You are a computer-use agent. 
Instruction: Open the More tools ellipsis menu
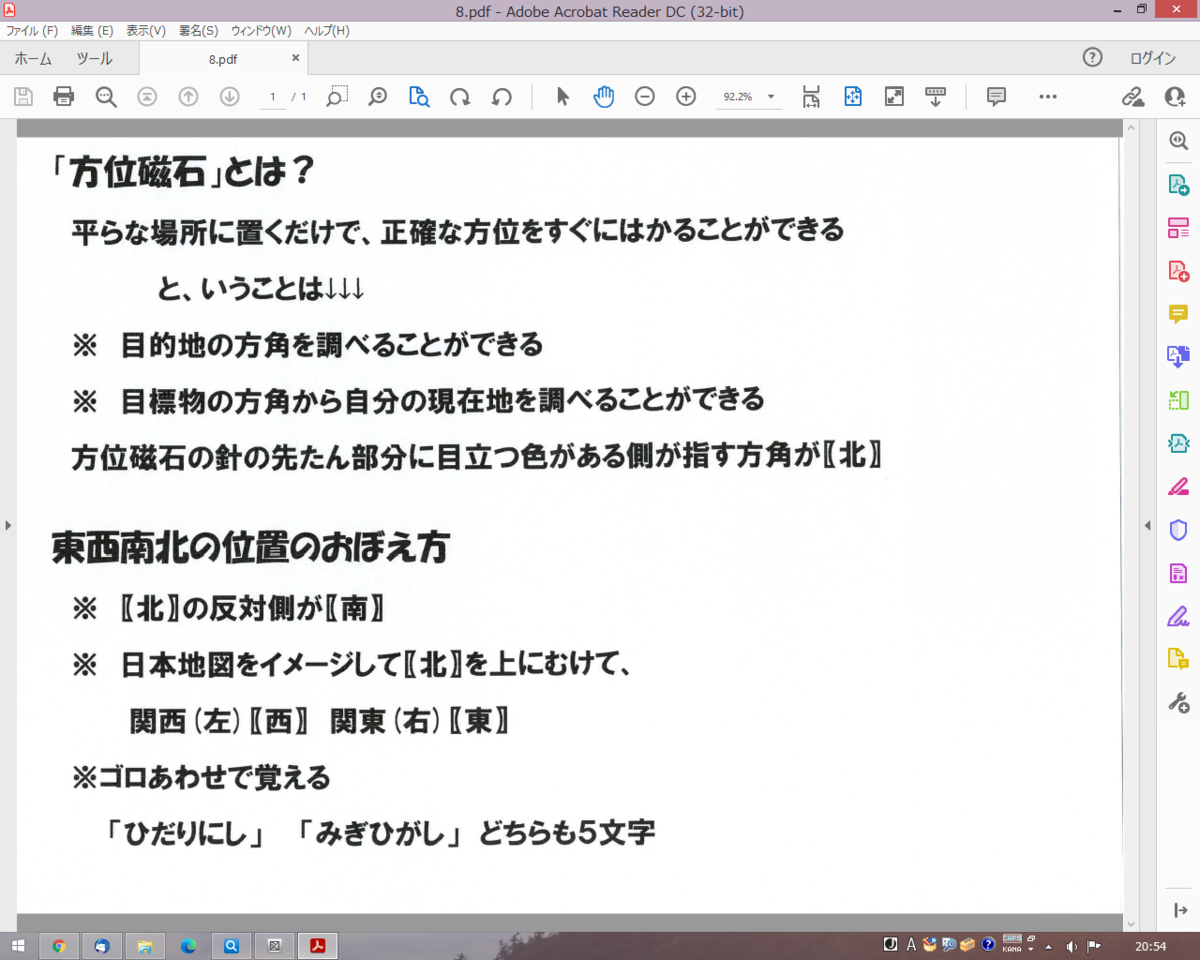point(1048,97)
